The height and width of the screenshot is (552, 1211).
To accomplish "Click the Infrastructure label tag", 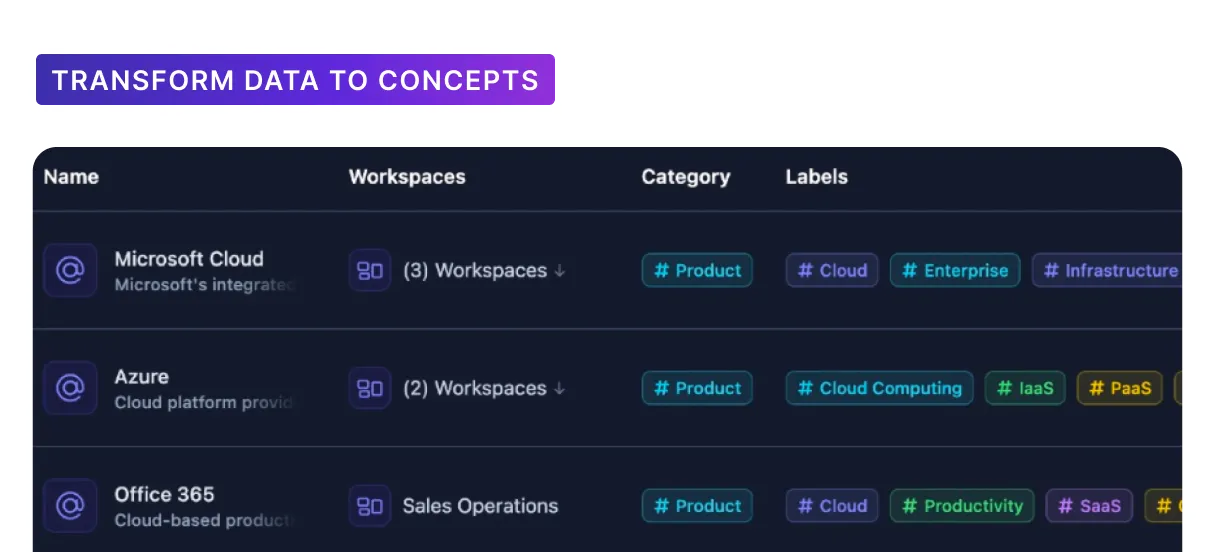I will click(1107, 270).
